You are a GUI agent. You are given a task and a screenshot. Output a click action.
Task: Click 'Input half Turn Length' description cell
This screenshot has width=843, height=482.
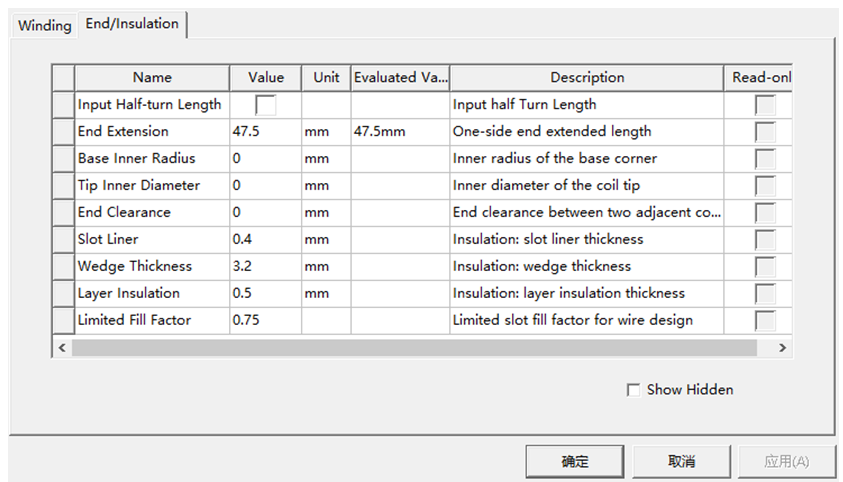(x=587, y=105)
